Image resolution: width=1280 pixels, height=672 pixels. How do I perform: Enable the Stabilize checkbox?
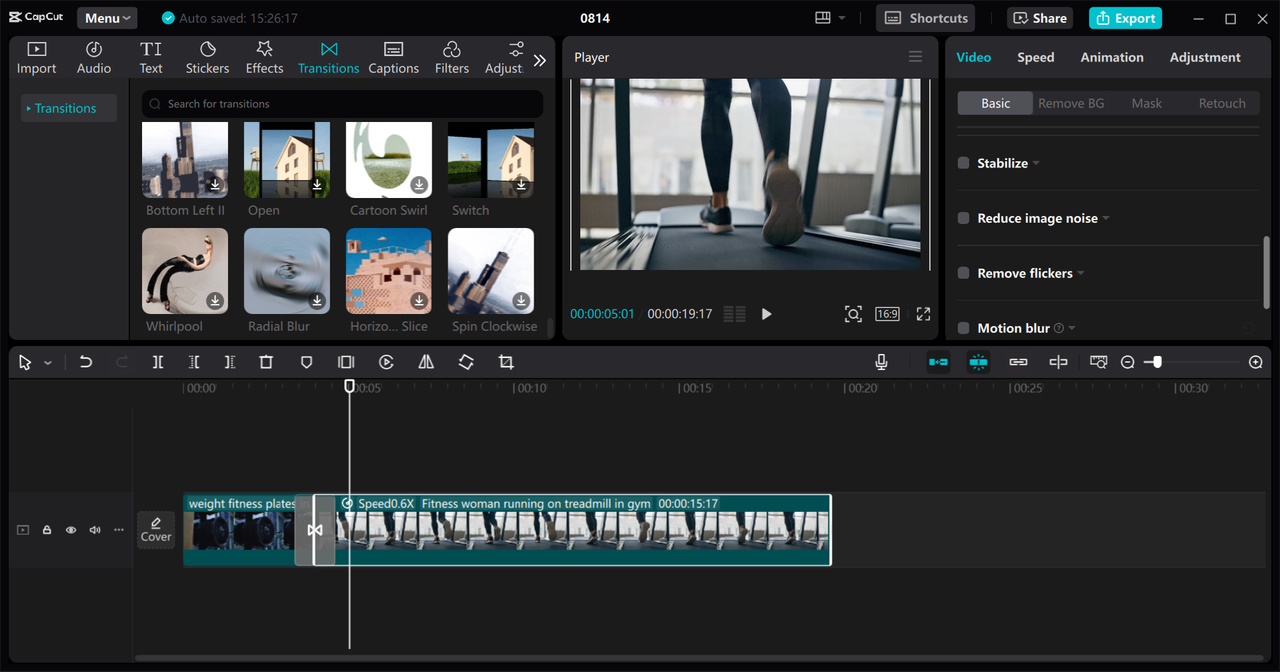pyautogui.click(x=964, y=163)
